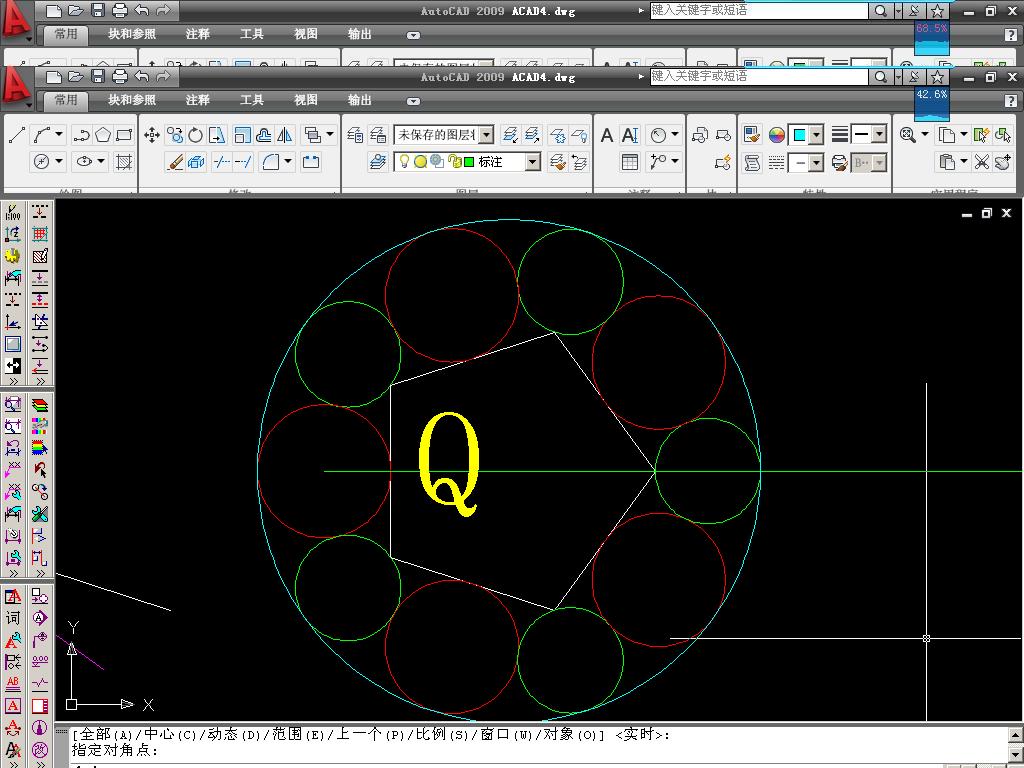Choose the Hatch tool

[124, 161]
